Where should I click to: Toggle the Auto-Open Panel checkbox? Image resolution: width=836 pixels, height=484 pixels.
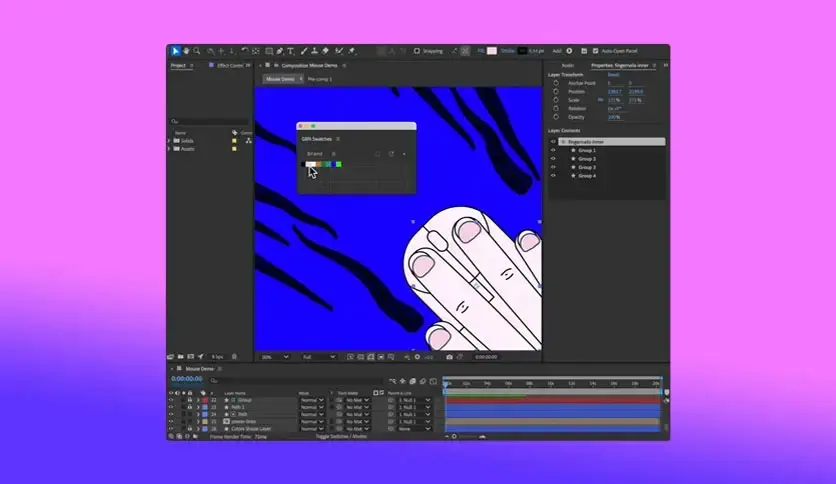click(x=596, y=51)
